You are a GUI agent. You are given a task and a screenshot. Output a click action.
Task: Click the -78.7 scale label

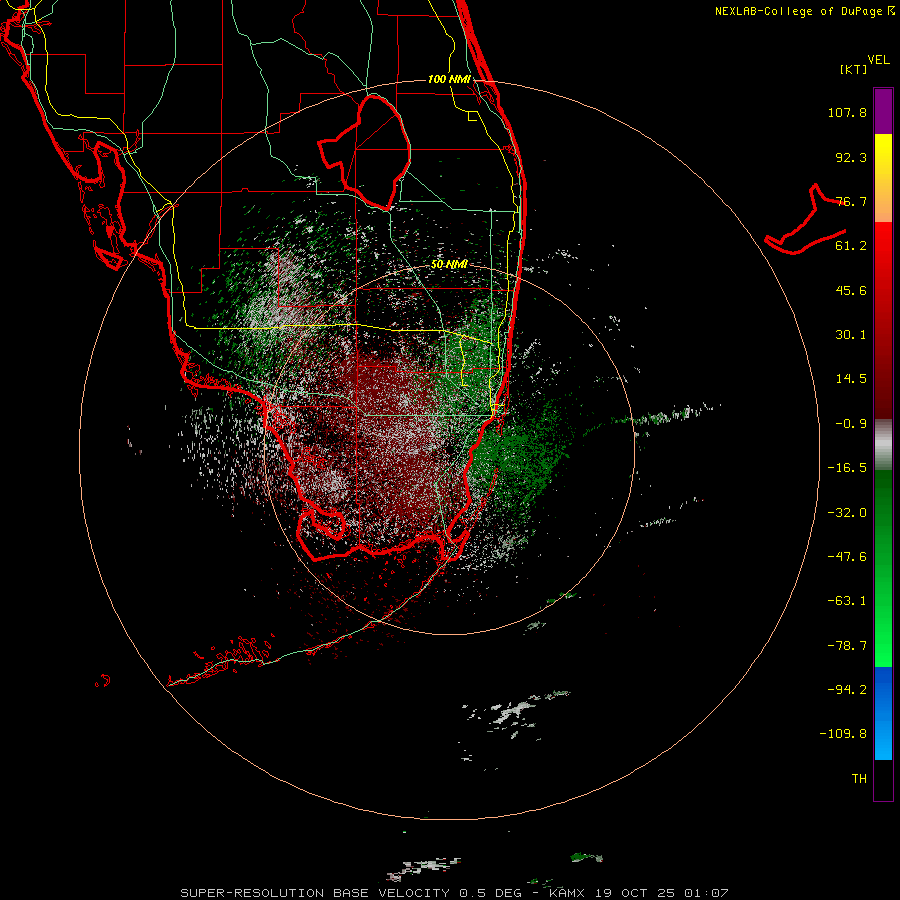(847, 646)
